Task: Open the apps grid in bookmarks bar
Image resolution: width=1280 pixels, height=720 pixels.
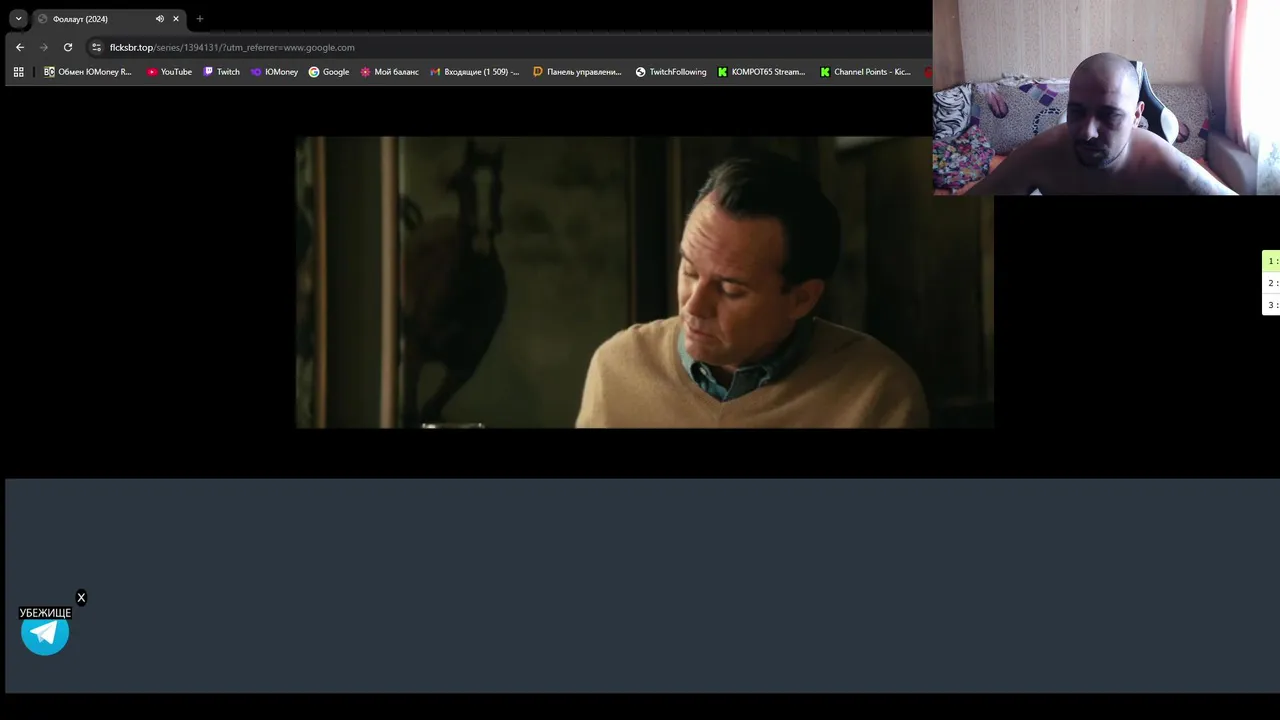Action: click(18, 72)
